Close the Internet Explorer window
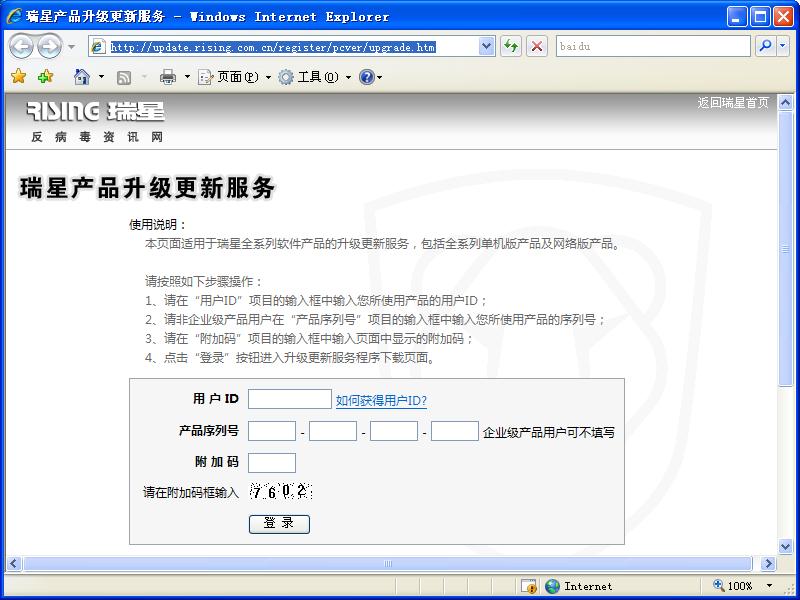800x600 pixels. (x=783, y=17)
